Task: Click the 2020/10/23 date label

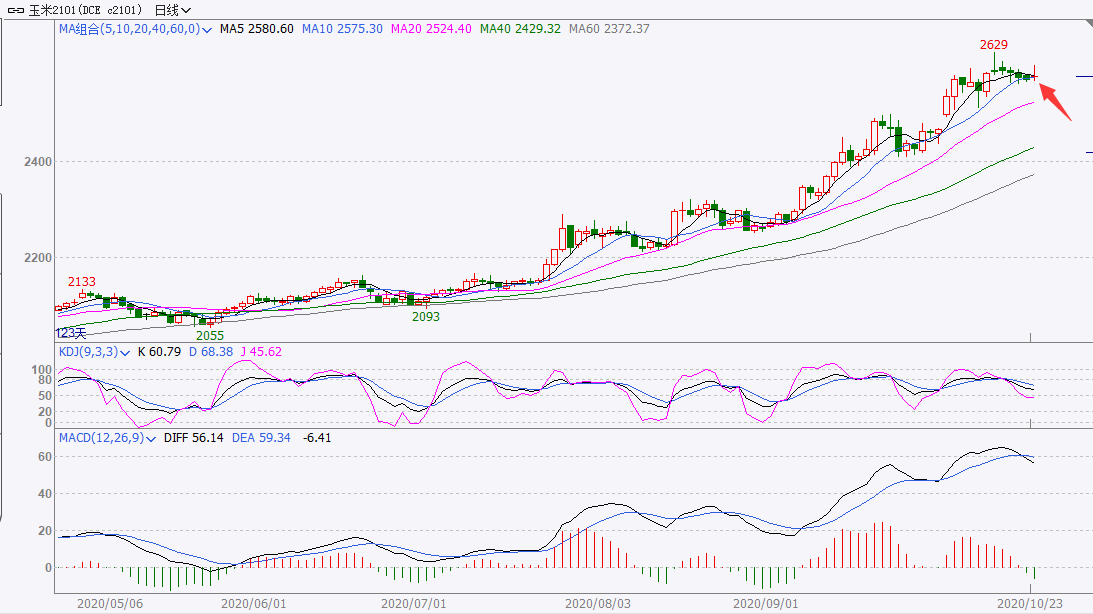Action: (x=1030, y=604)
